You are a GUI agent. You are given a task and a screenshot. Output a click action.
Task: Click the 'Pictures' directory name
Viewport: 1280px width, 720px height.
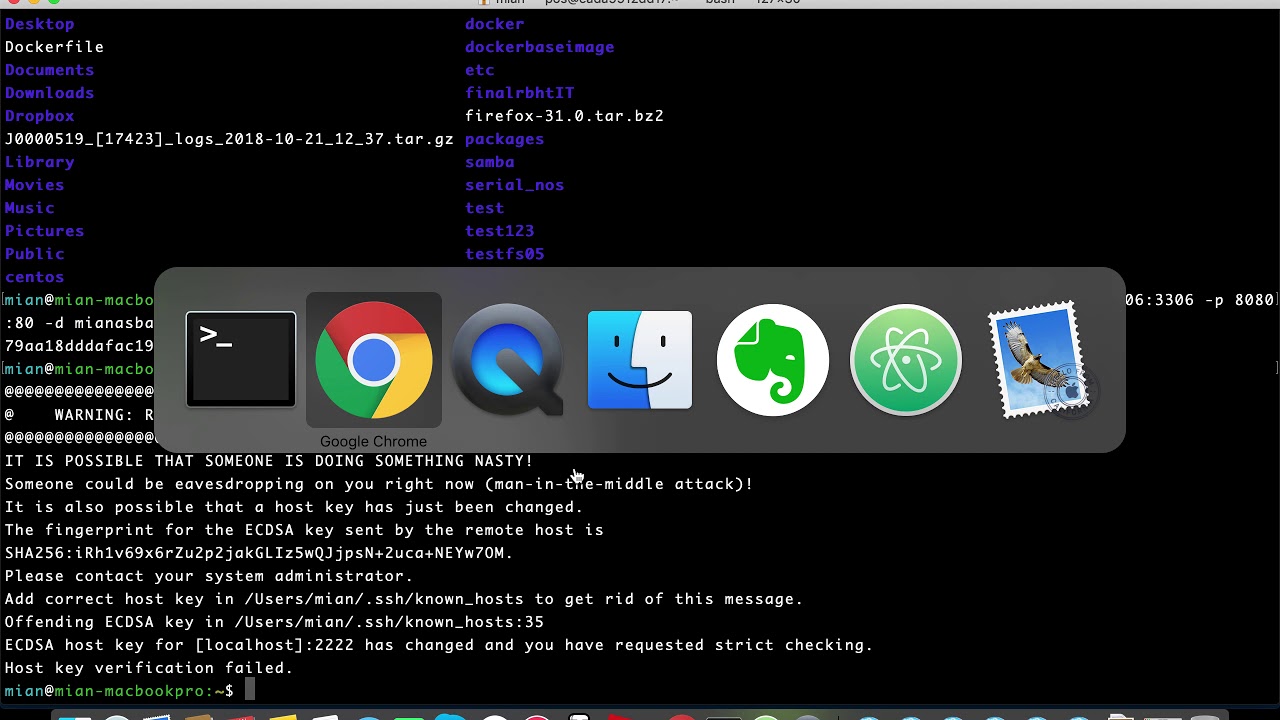(x=44, y=231)
